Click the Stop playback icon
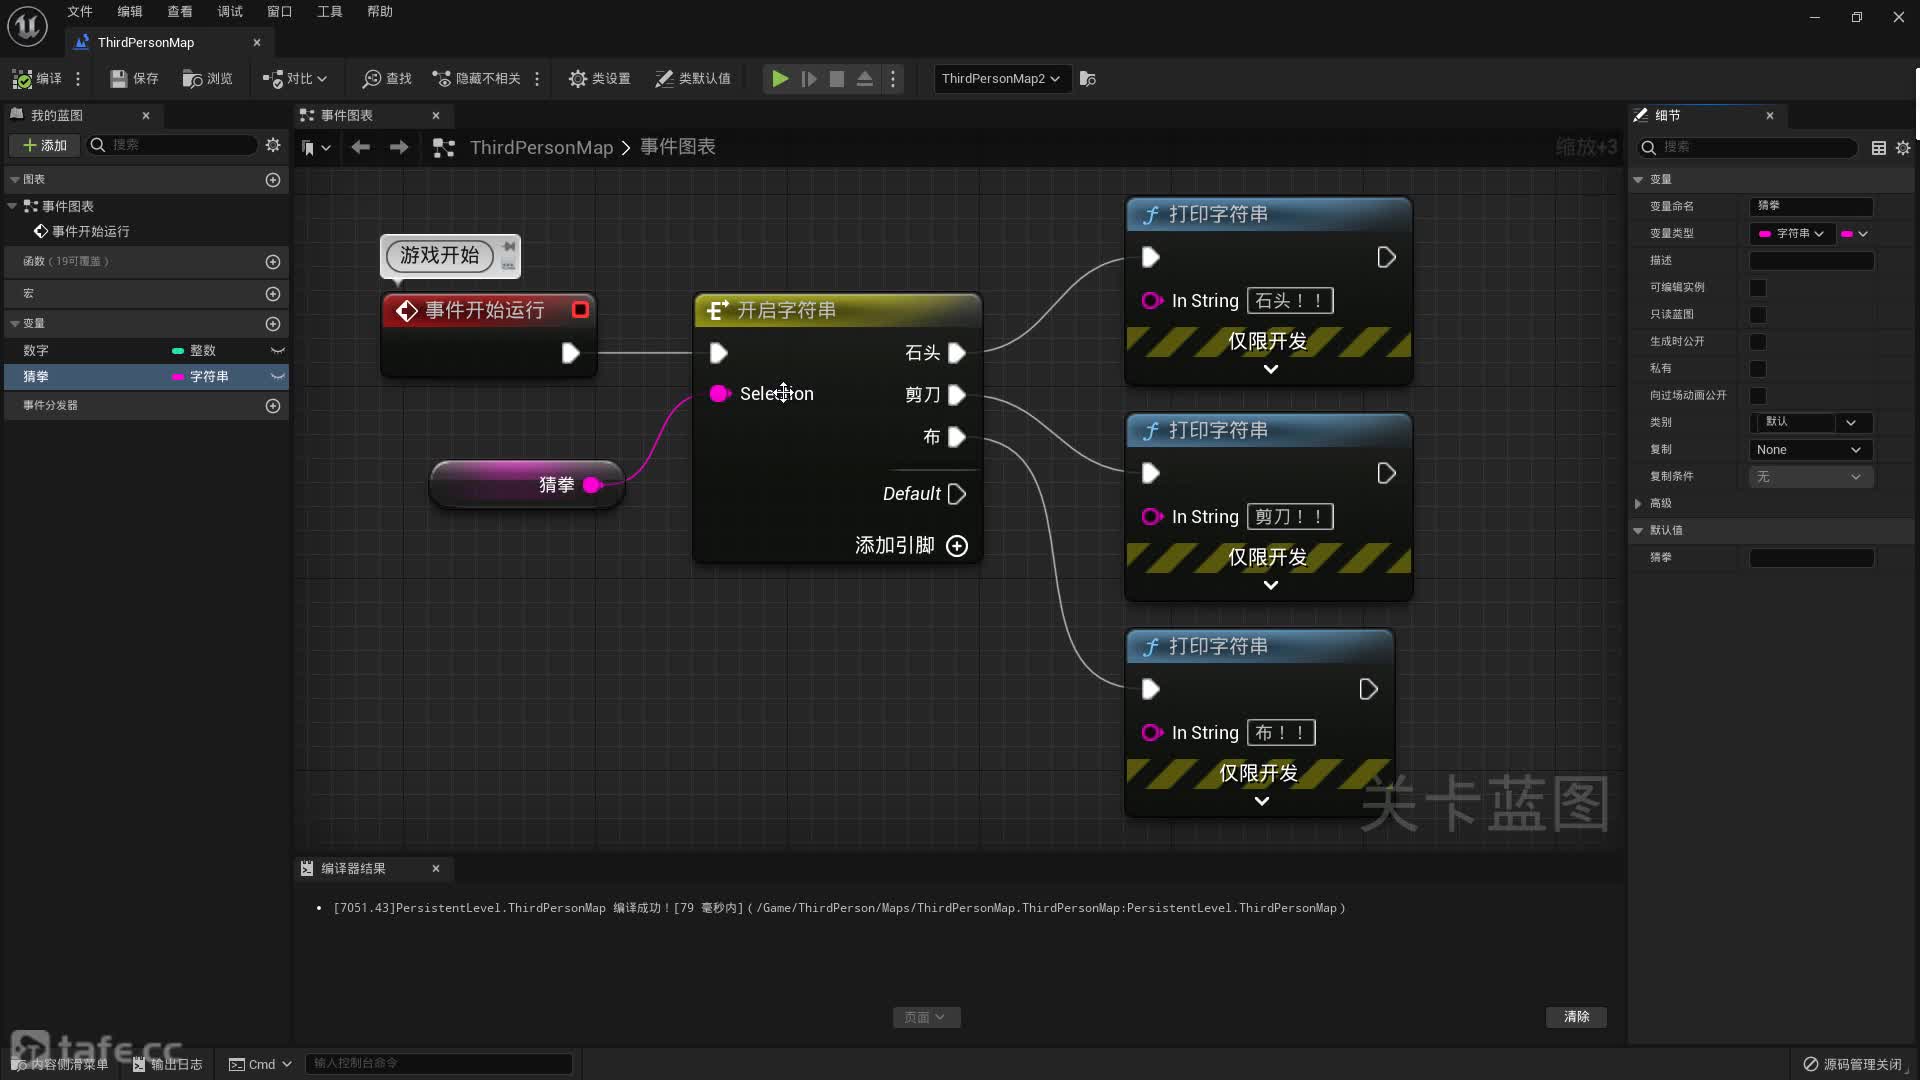The width and height of the screenshot is (1920, 1080). [837, 78]
